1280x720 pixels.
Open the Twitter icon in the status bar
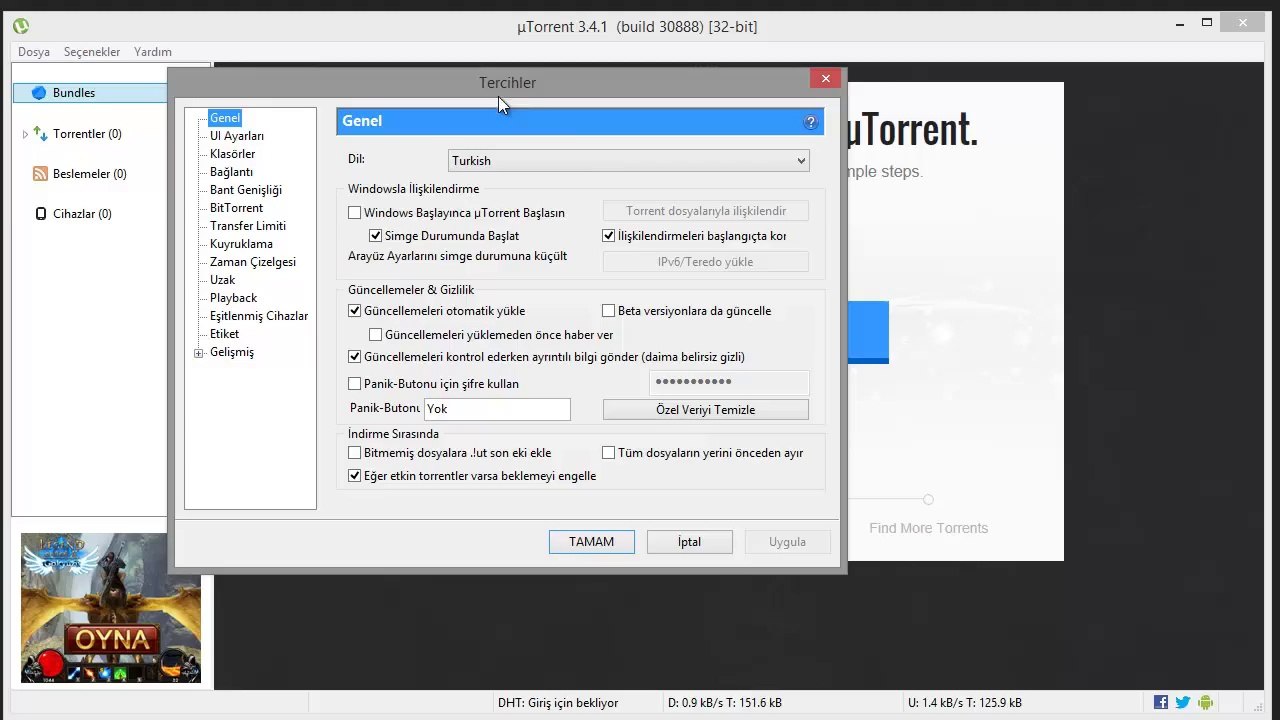(x=1183, y=703)
